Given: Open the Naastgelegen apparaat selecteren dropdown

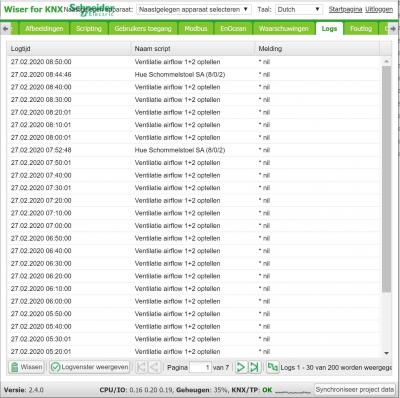Looking at the screenshot, I should [194, 10].
